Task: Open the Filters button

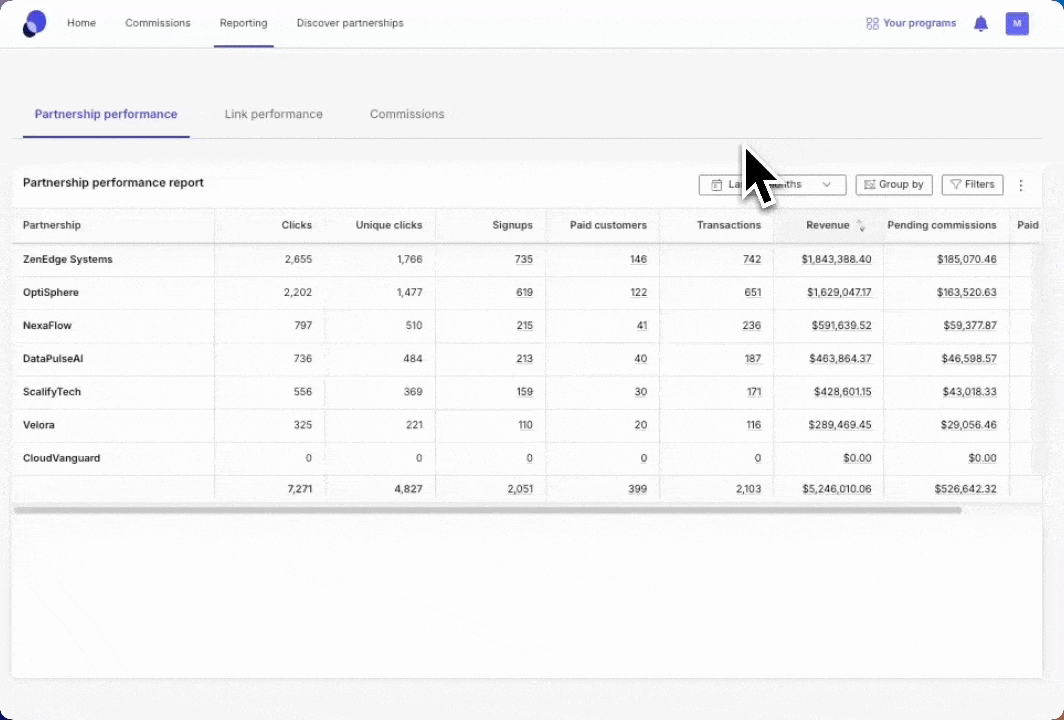Action: (972, 185)
